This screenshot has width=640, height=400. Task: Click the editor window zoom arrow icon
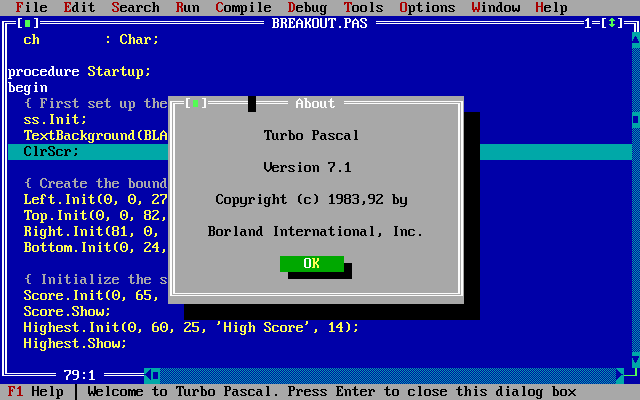pos(611,23)
